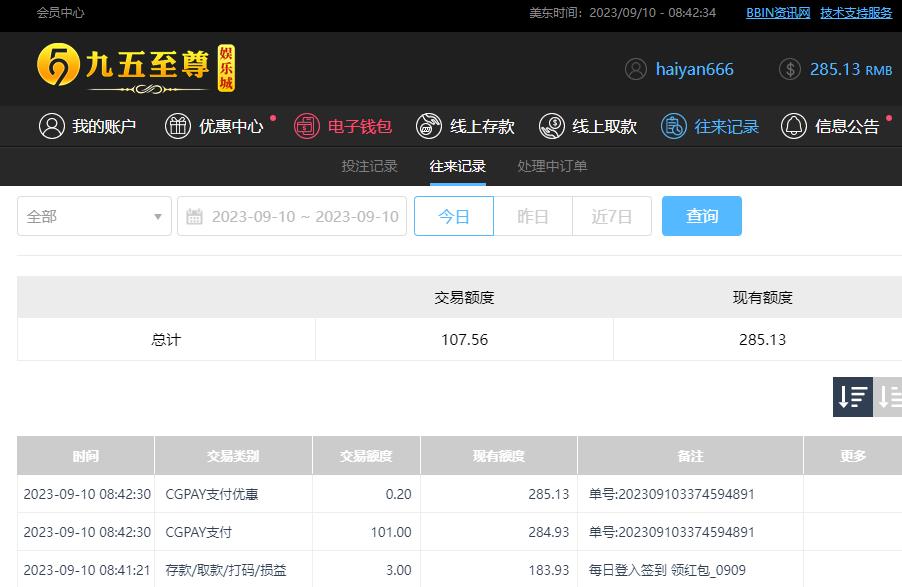Screen dimensions: 902x587
Task: Click the 优惠中心 gift icon
Action: coord(178,126)
